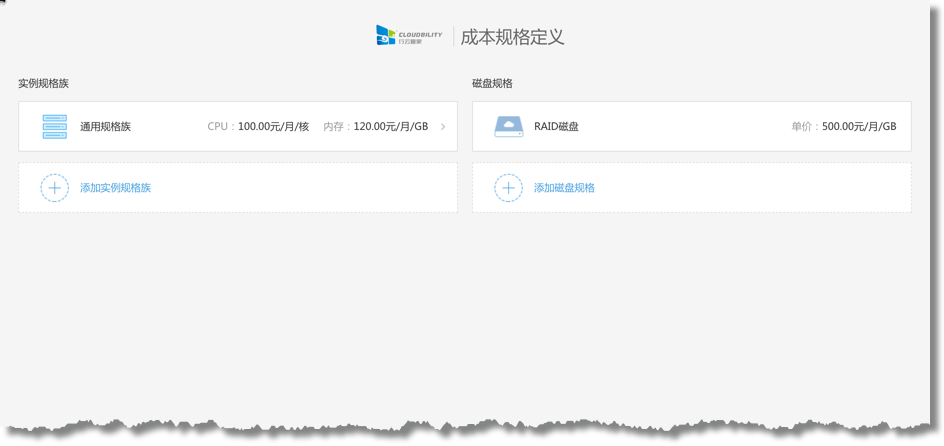Click the 成本规格定义 page title

click(x=513, y=37)
